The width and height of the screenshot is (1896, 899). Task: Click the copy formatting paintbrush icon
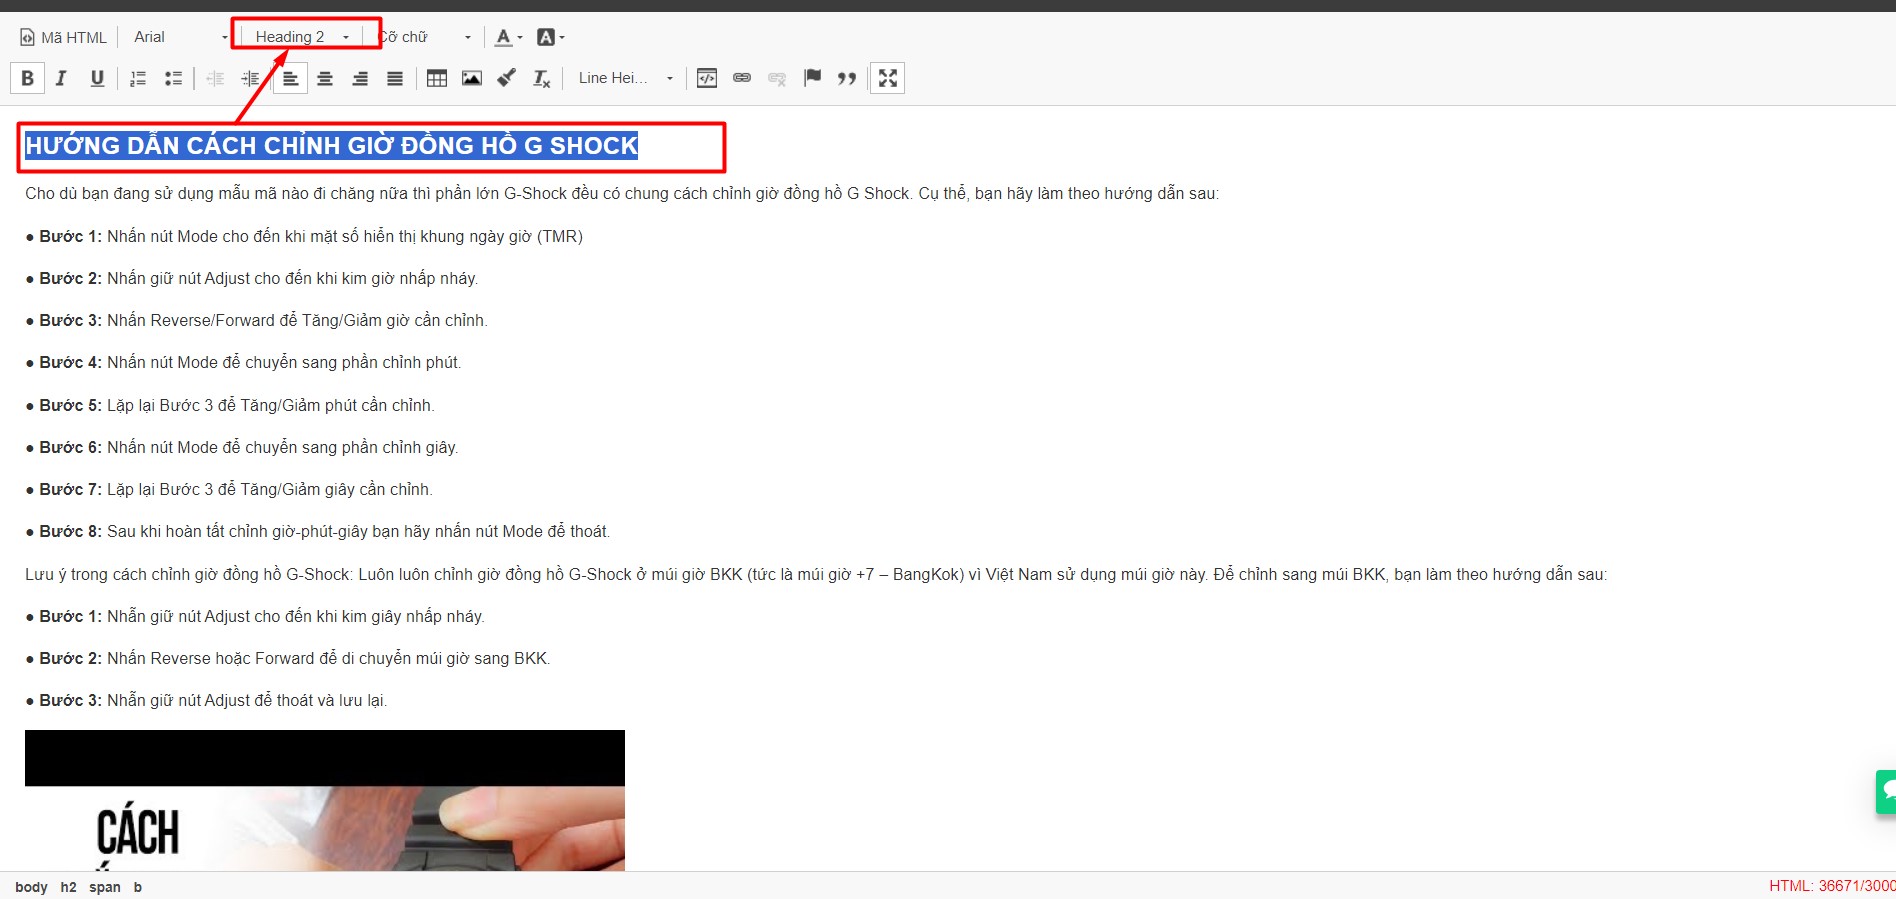coord(507,78)
